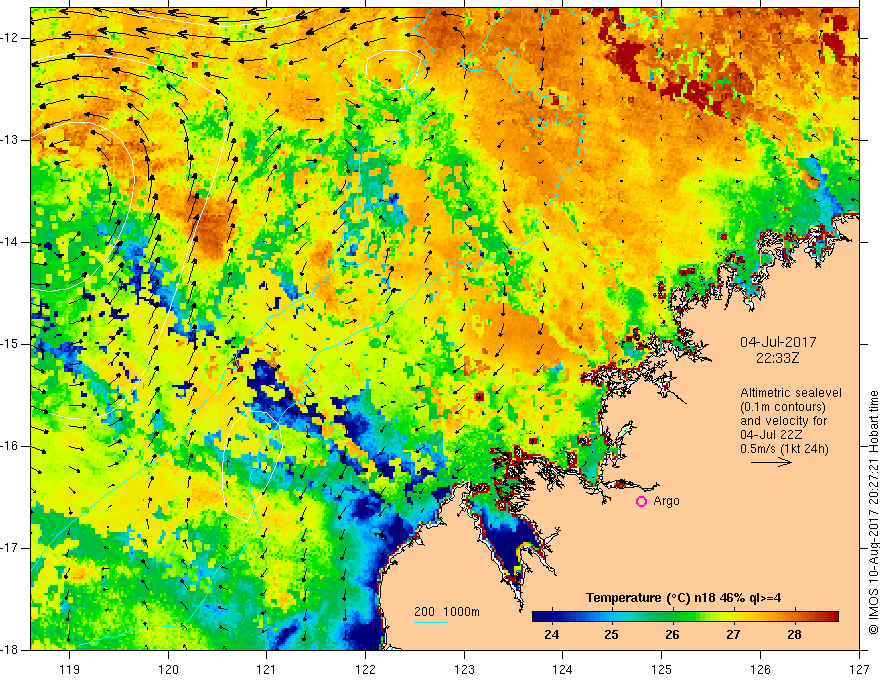Click the longitude axis label '122'
Image resolution: width=880 pixels, height=680 pixels.
[365, 669]
